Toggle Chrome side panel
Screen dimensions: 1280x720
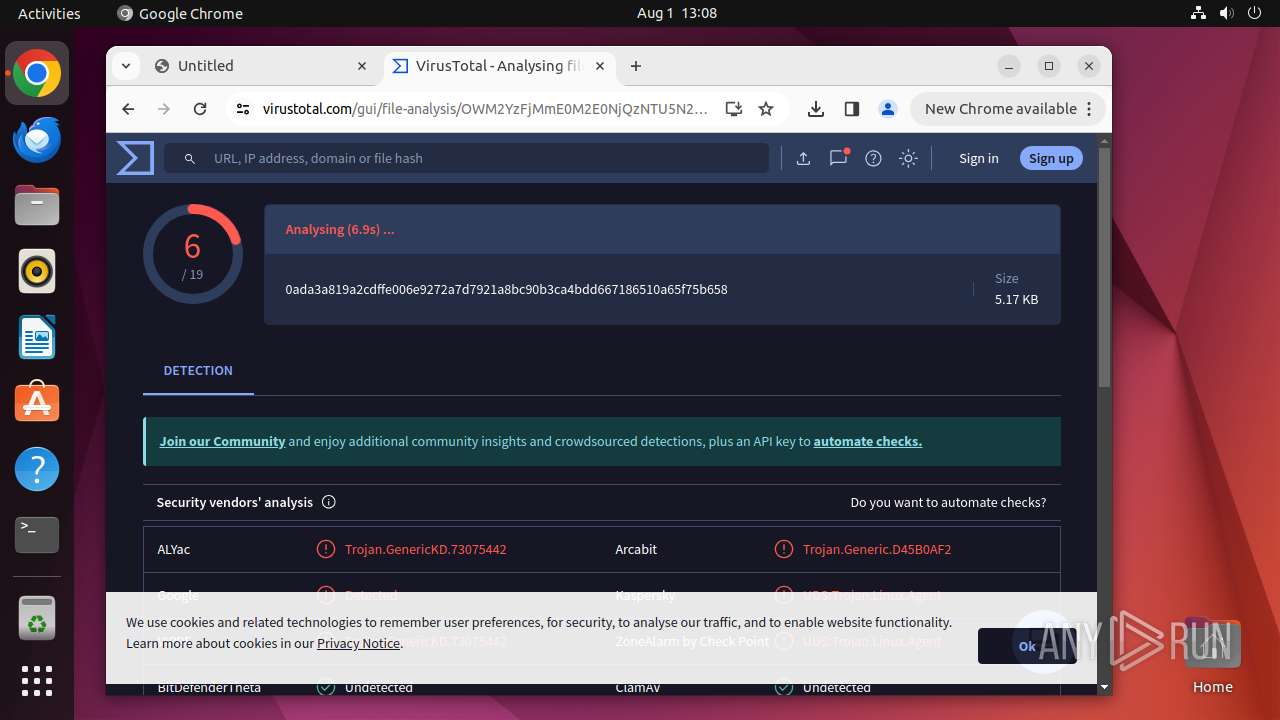point(852,109)
